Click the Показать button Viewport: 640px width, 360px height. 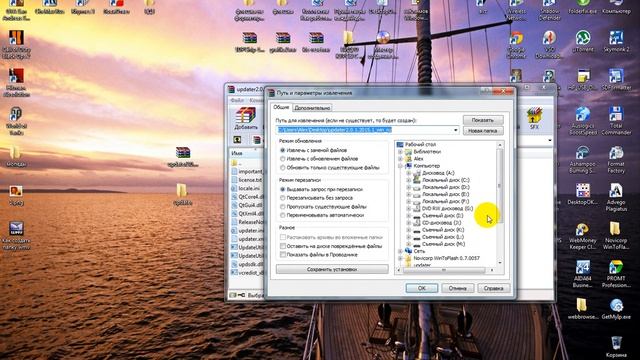pyautogui.click(x=483, y=120)
